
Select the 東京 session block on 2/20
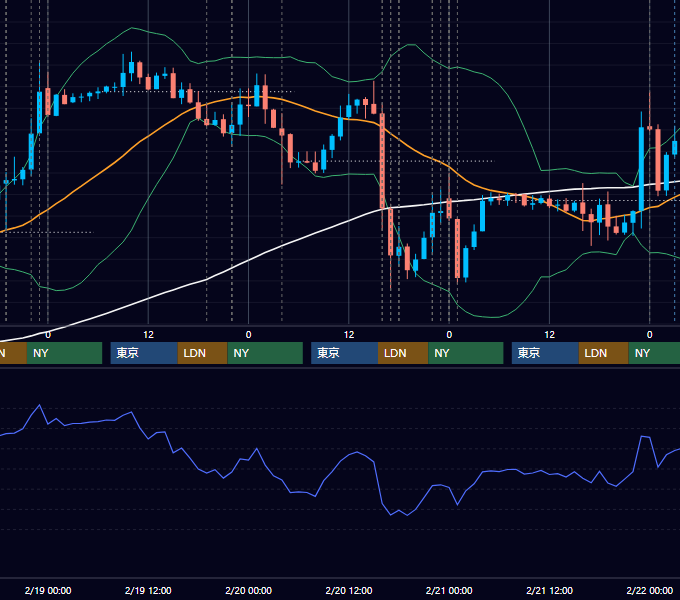(x=344, y=353)
